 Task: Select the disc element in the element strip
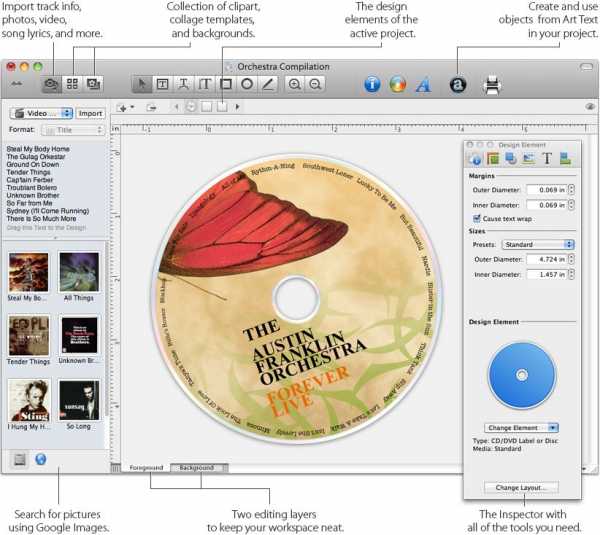pyautogui.click(x=191, y=107)
